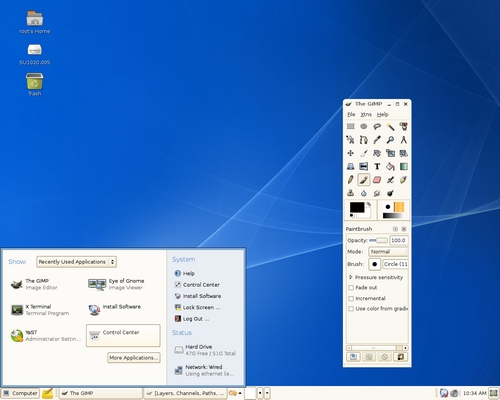This screenshot has height=400, width=500.
Task: Launch Eye of Gnome image viewer
Action: tap(116, 284)
